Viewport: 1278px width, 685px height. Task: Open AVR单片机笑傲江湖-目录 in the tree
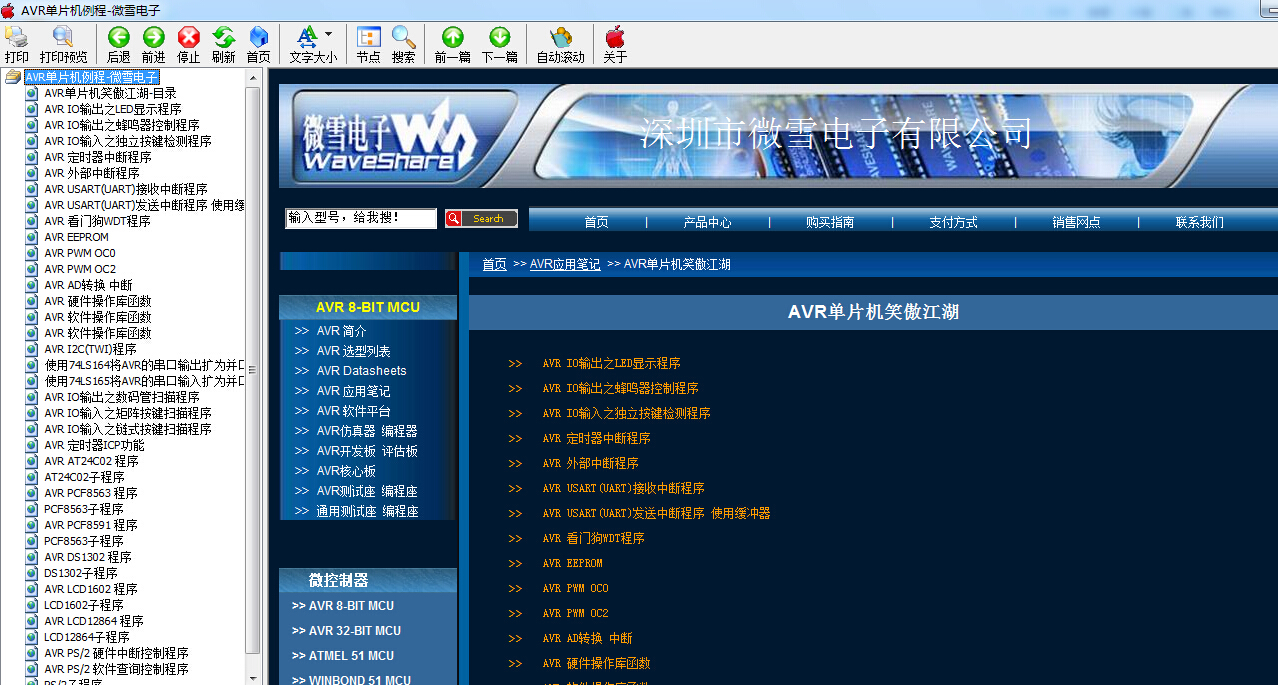coord(110,93)
